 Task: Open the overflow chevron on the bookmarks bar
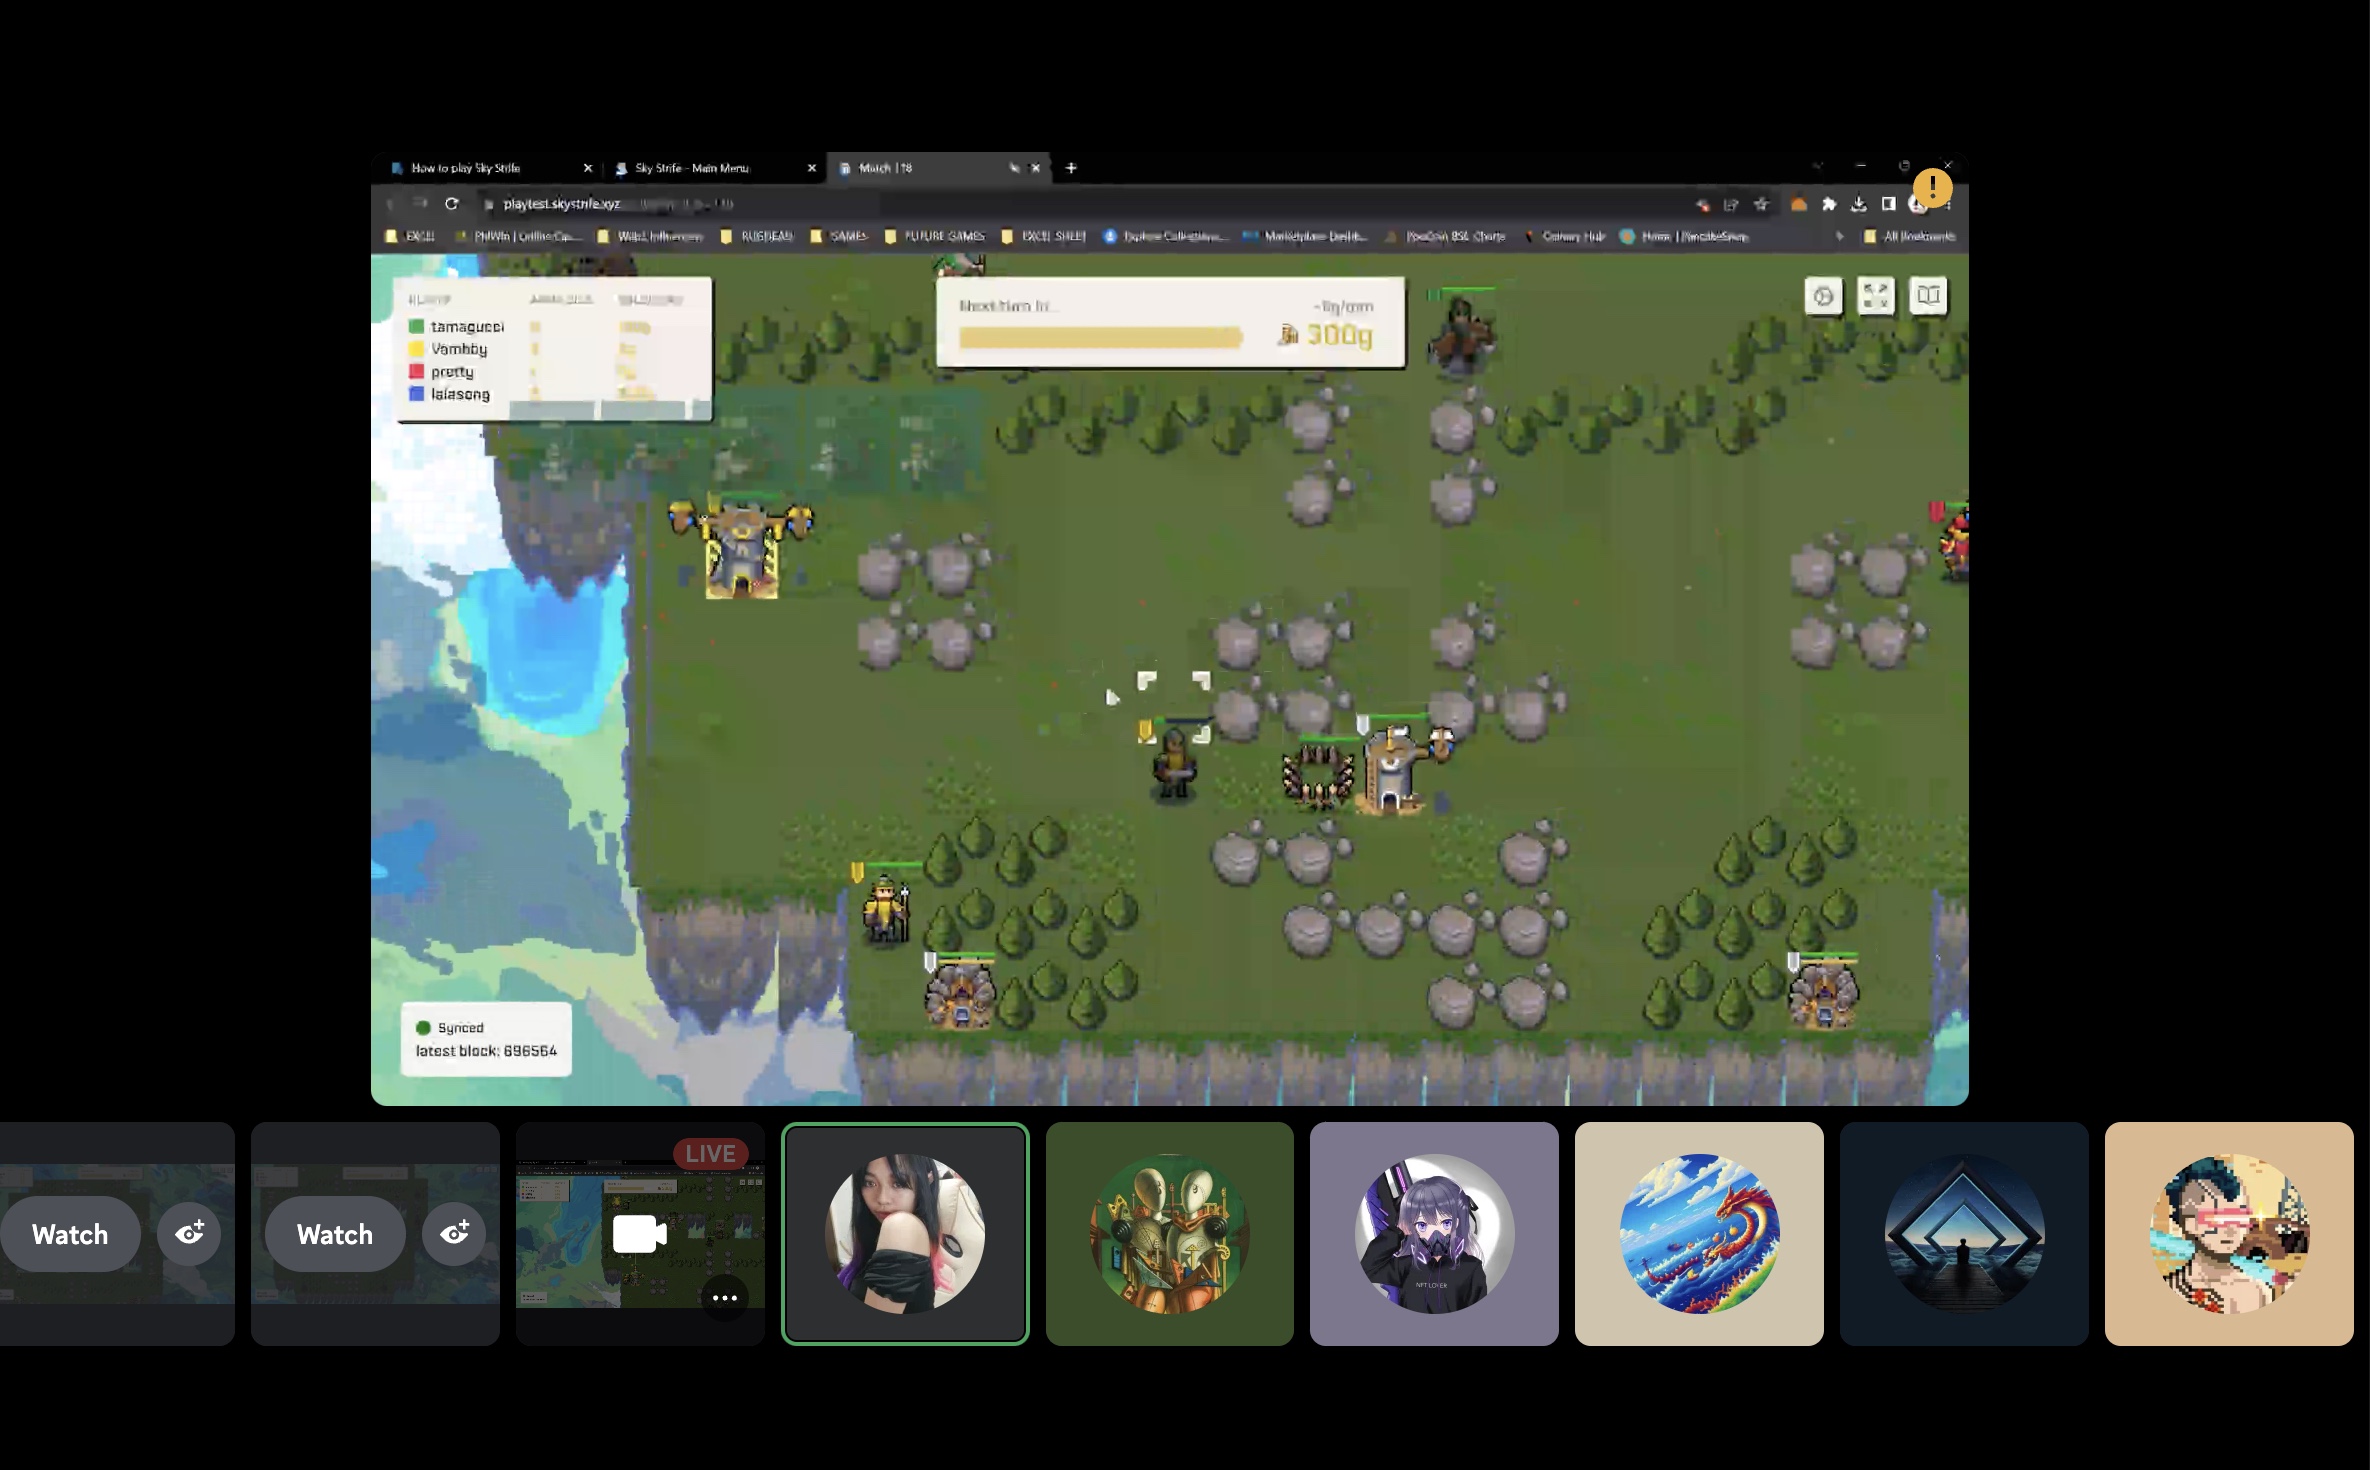(1839, 237)
